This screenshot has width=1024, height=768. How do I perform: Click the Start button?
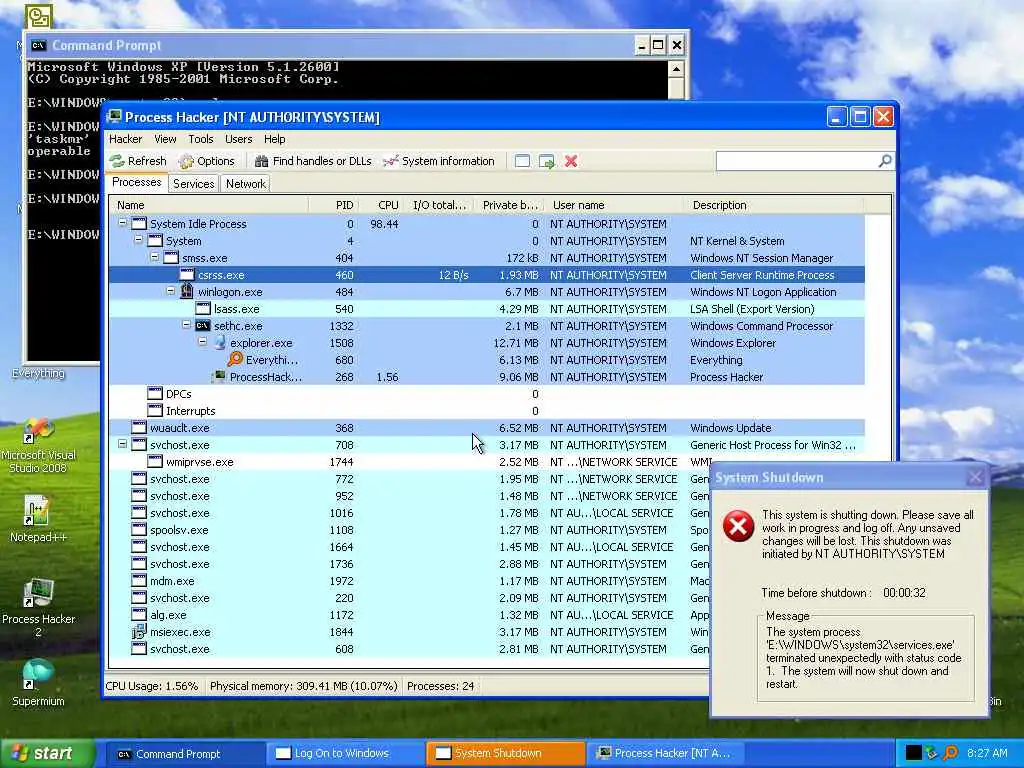click(46, 754)
